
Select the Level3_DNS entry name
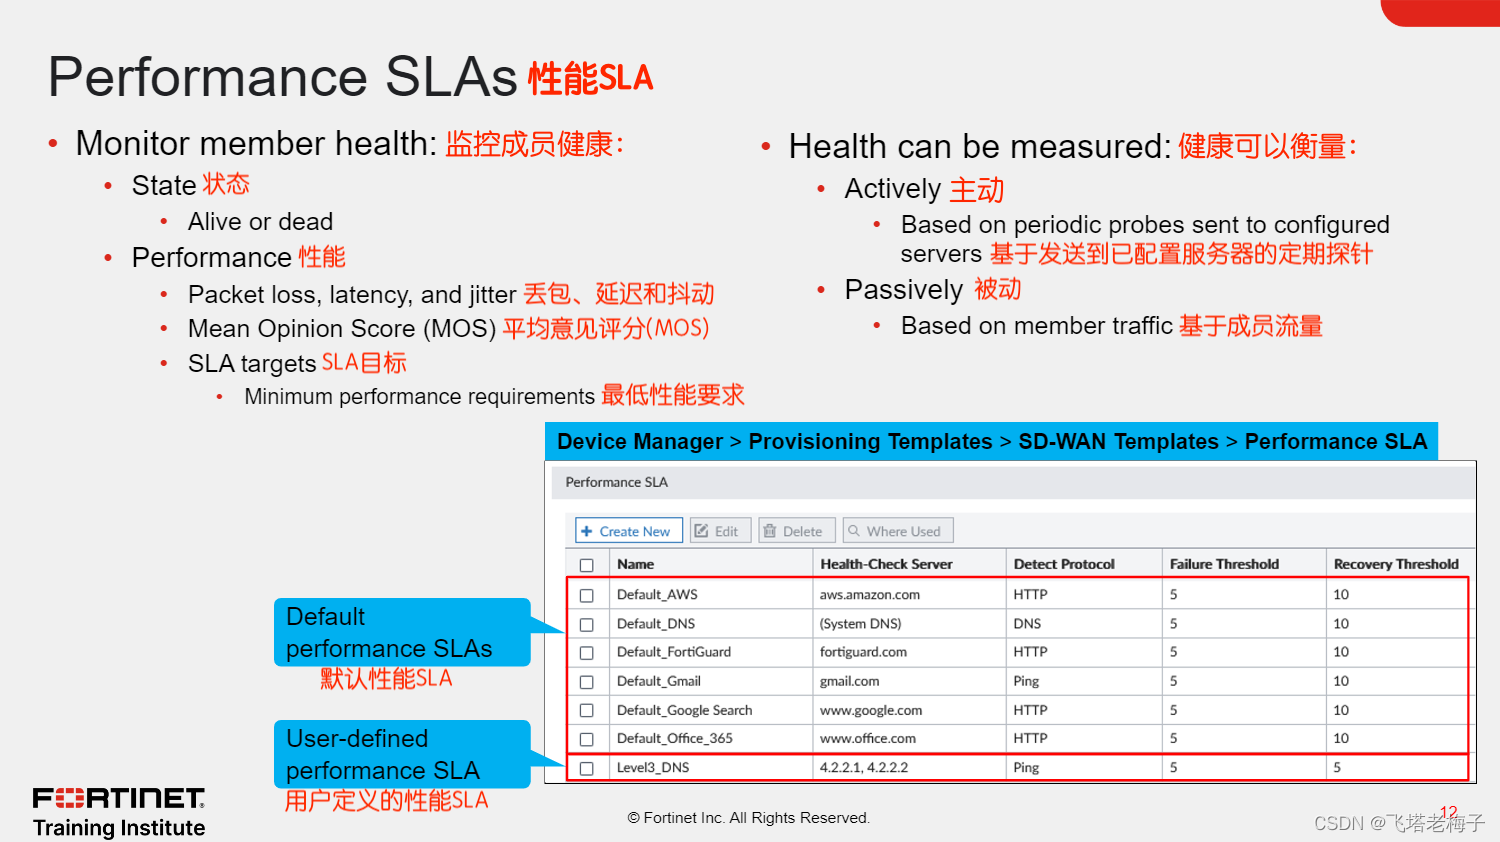[x=653, y=767]
